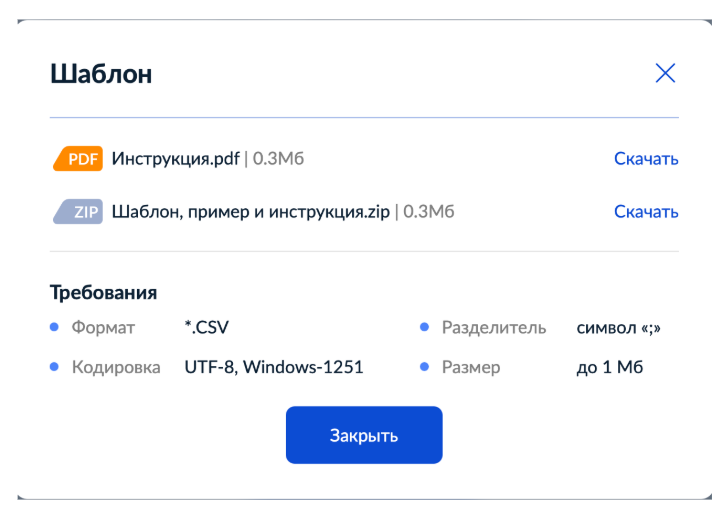
Task: Select the Шаблон, пример и инструкция.zip file name
Action: click(x=251, y=212)
